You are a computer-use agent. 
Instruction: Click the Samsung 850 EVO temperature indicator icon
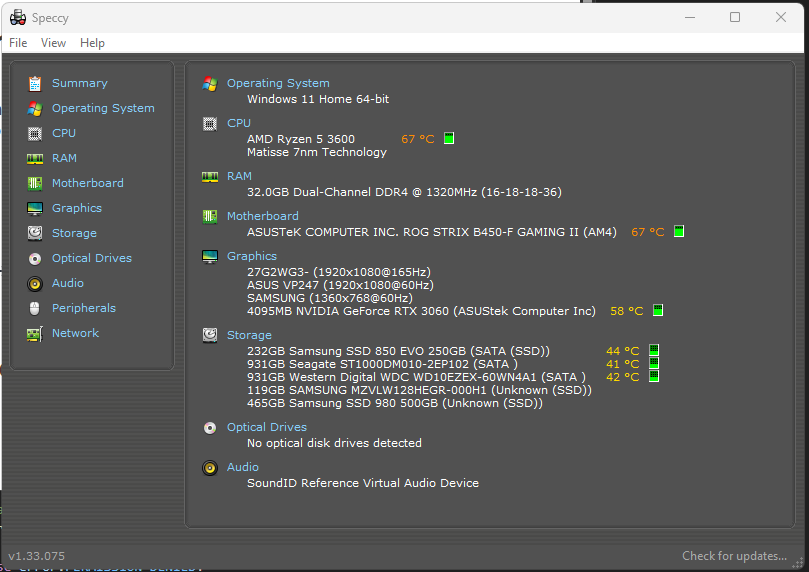pos(654,350)
